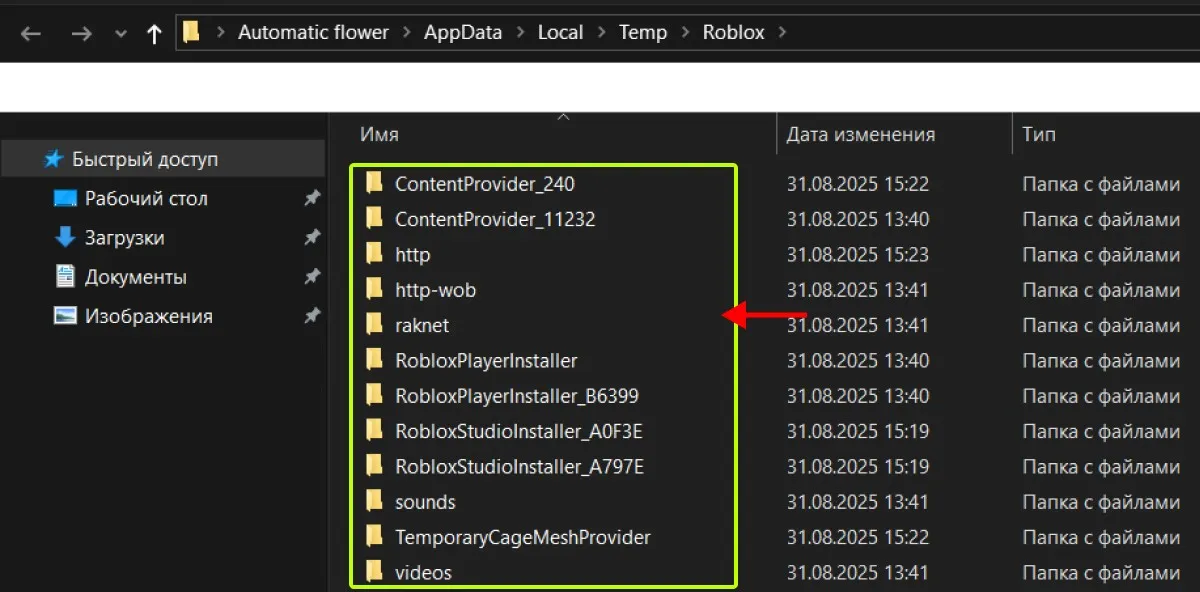Expand chevron after Temp breadcrumb

pos(685,33)
